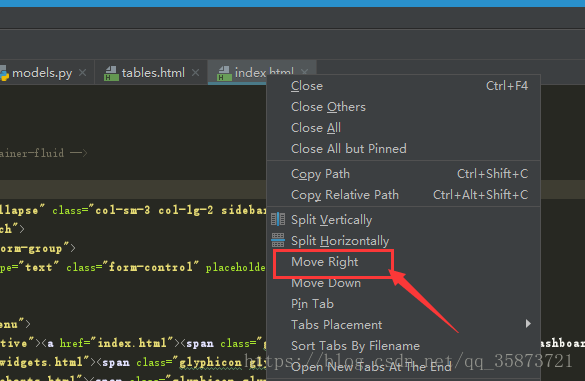Click the Split Horizontally icon
Viewport: 585px width, 381px height.
pyautogui.click(x=278, y=240)
